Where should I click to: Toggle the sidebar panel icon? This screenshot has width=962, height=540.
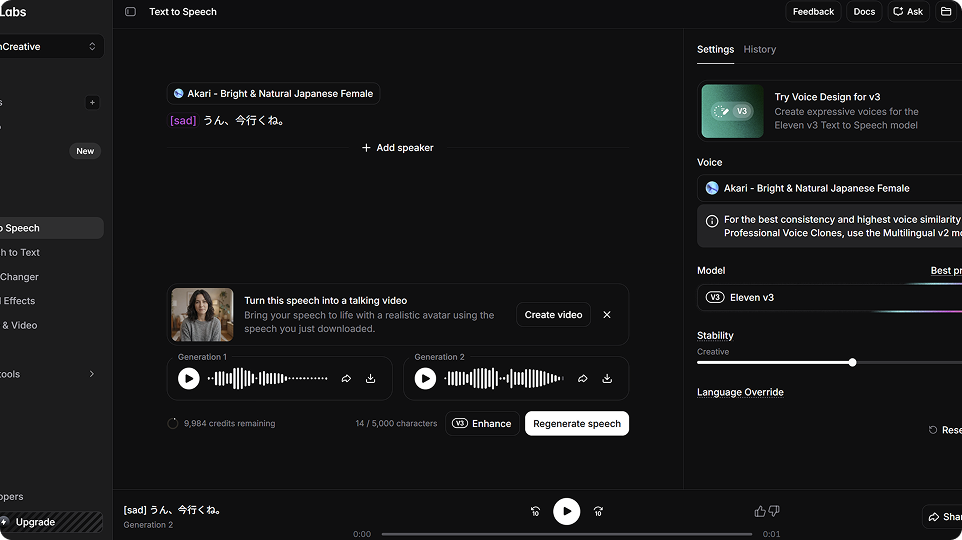coord(130,12)
